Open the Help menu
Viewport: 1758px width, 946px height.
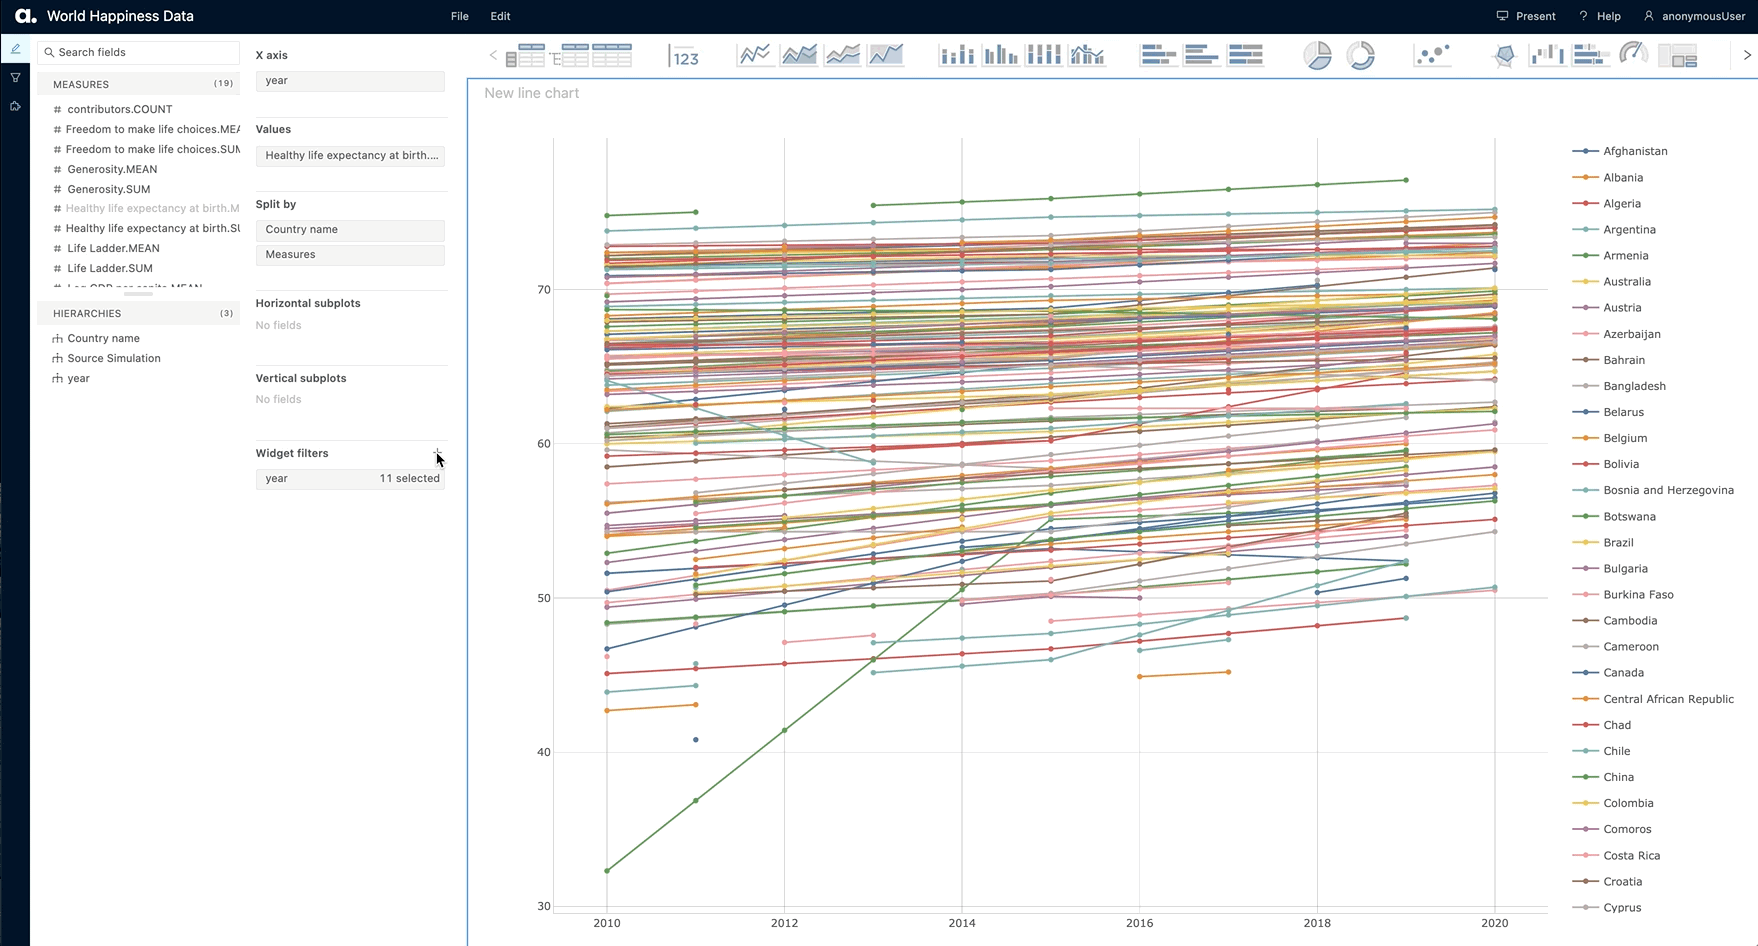(1600, 16)
